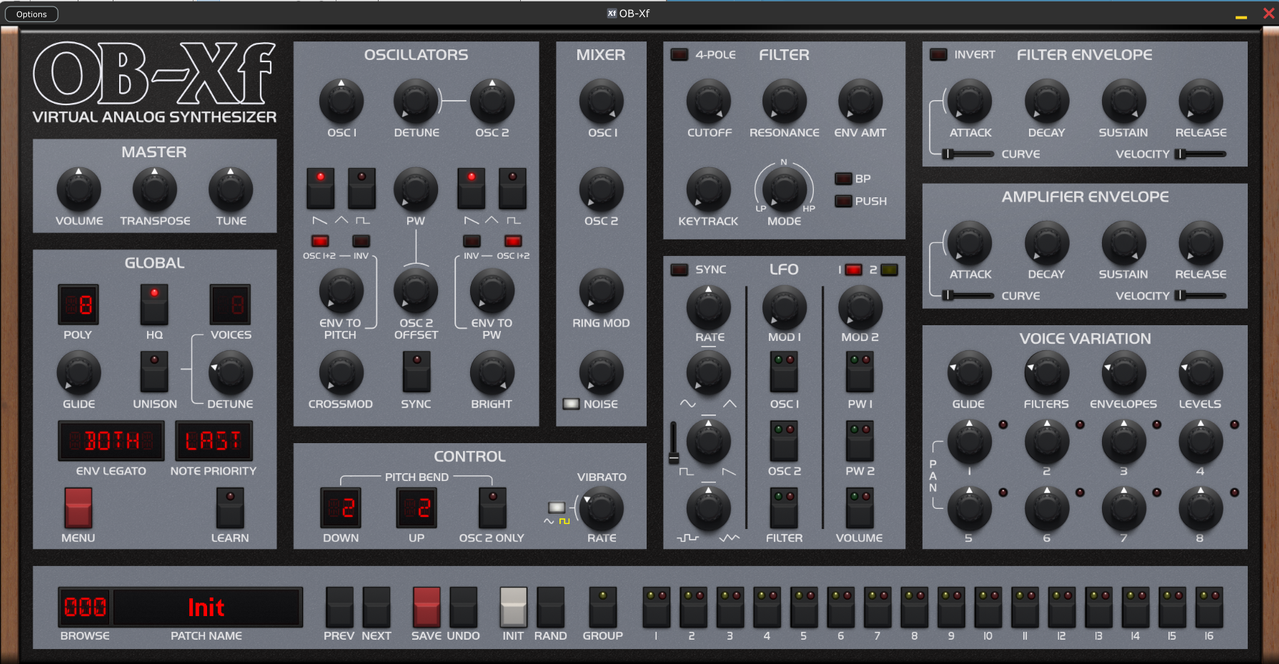Click the ENV TO PITCH knob

pyautogui.click(x=341, y=291)
